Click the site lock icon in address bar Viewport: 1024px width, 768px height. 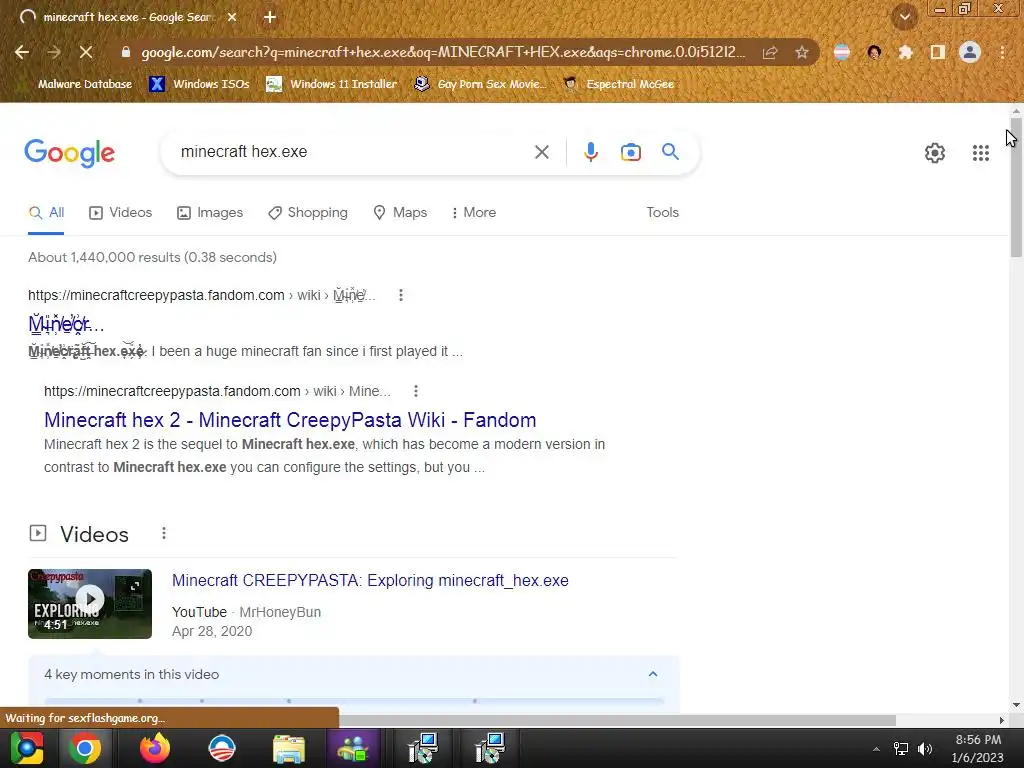coord(126,52)
